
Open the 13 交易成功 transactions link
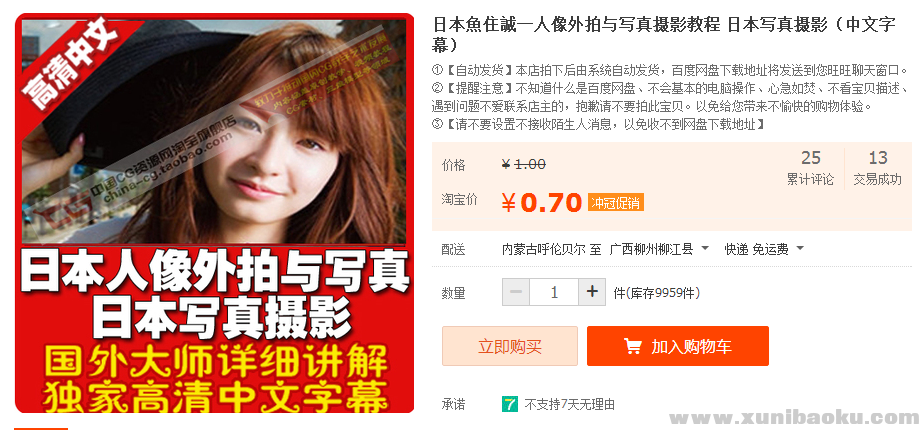[x=877, y=168]
